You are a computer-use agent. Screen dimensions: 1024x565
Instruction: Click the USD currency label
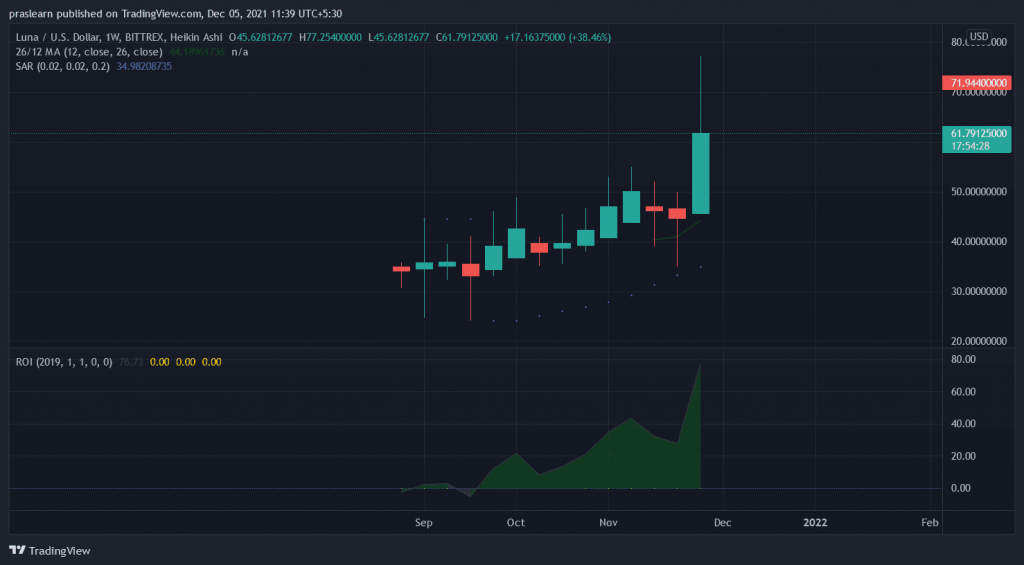coord(978,37)
